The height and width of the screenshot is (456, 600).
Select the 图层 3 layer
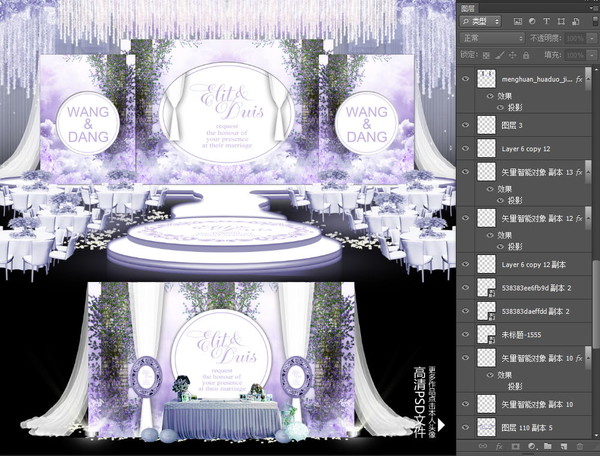(525, 125)
